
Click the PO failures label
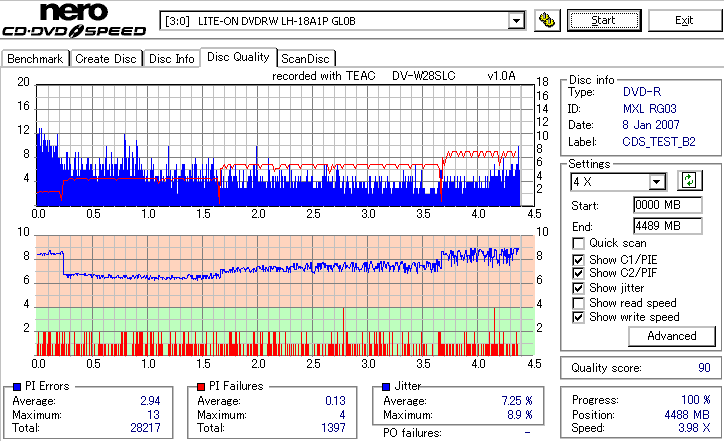pyautogui.click(x=412, y=433)
